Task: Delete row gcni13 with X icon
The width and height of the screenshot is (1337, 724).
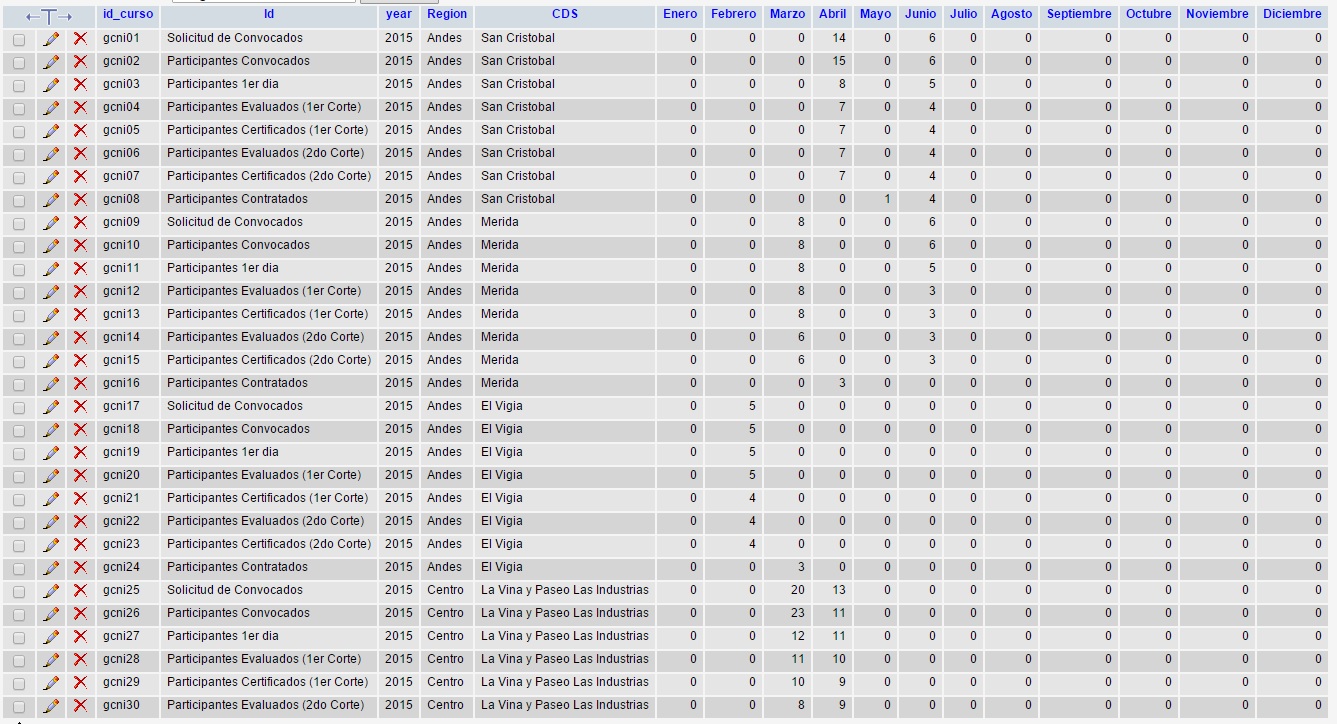Action: [x=81, y=314]
